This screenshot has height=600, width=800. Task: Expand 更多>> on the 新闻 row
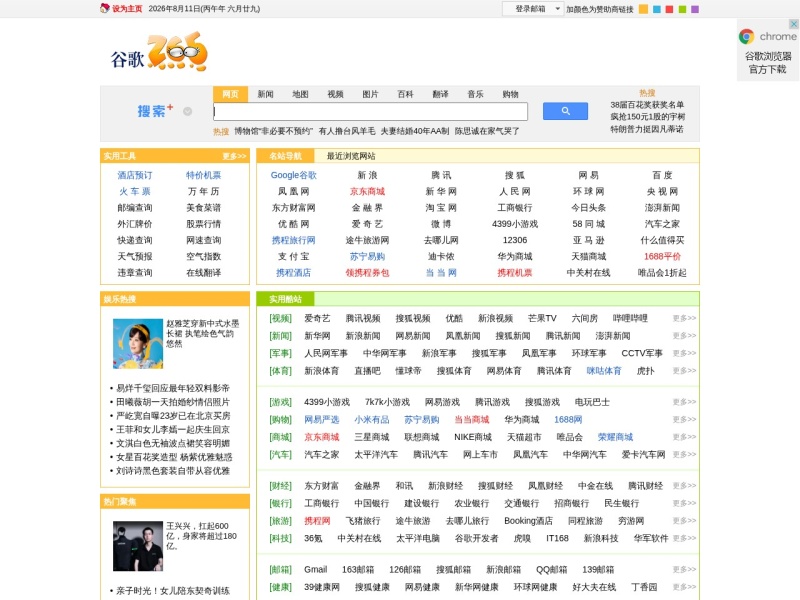coord(684,335)
